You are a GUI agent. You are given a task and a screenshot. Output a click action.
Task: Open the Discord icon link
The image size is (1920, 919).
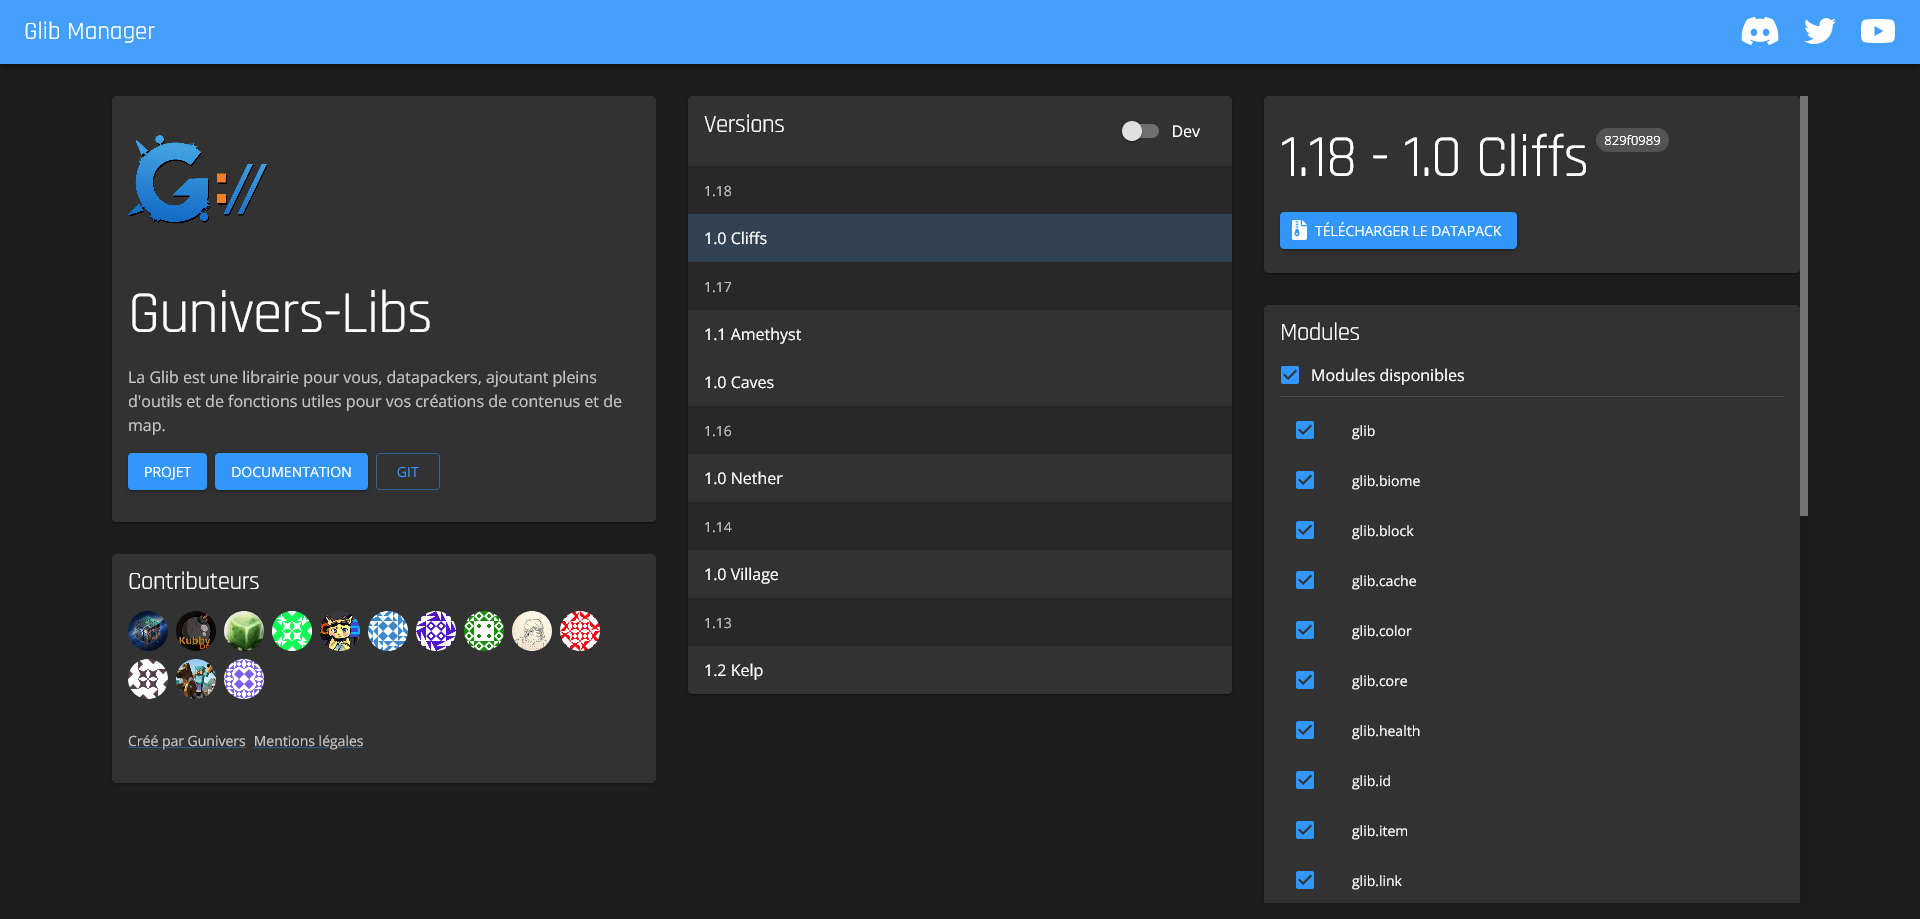(1760, 31)
